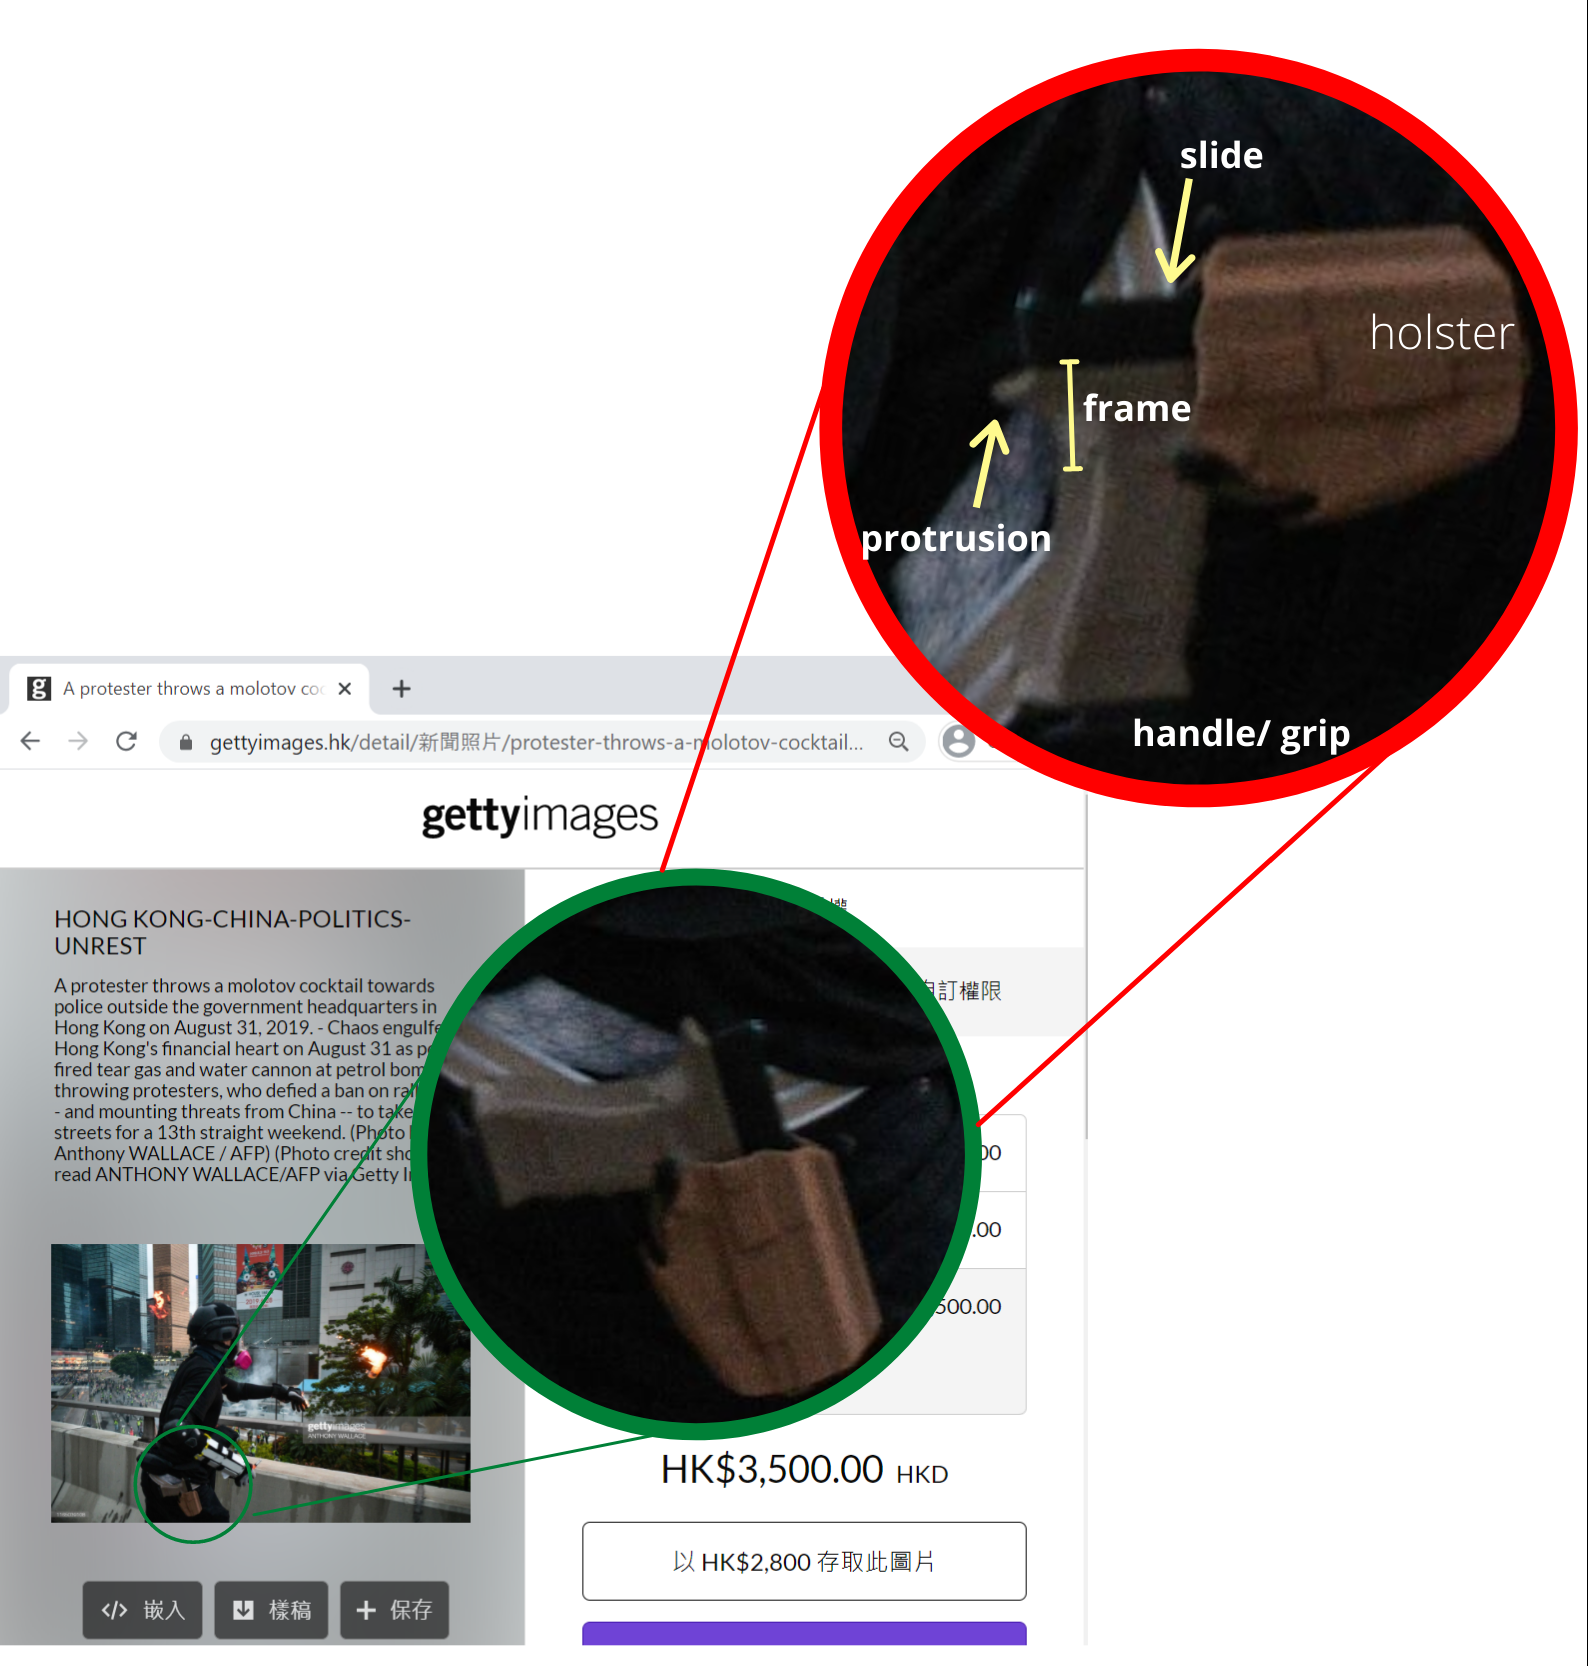
Task: Click the '以 HK$2,800 存取此圖片' button
Action: click(x=803, y=1561)
